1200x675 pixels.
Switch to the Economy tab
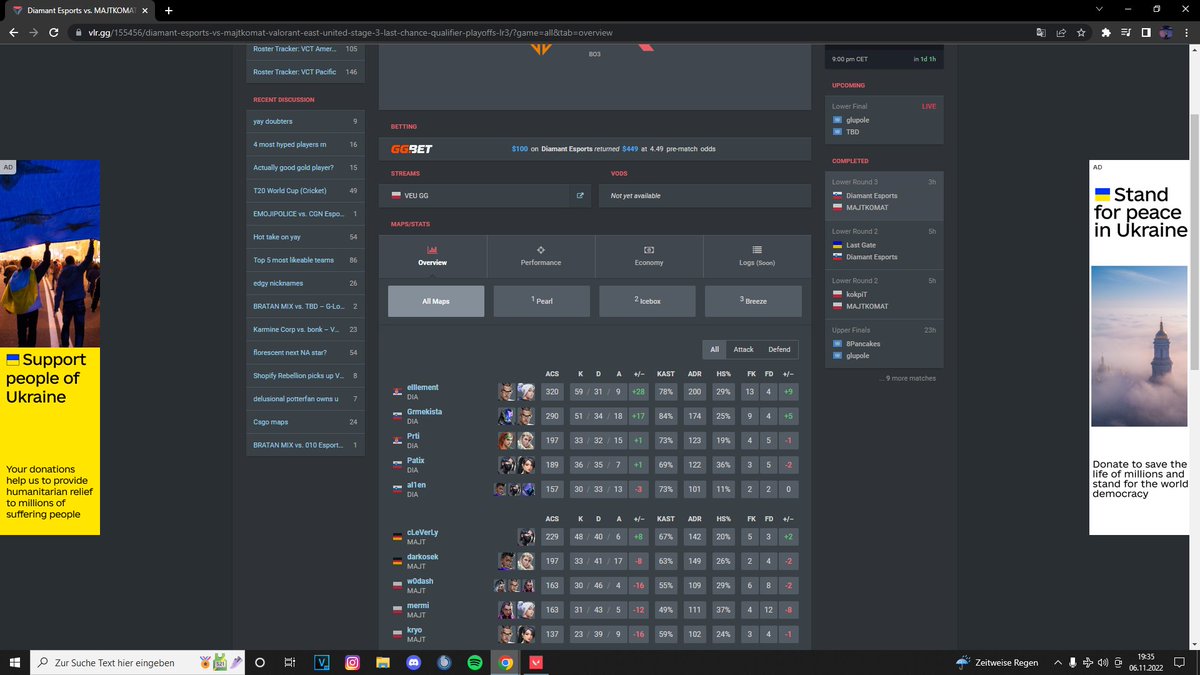(x=648, y=256)
